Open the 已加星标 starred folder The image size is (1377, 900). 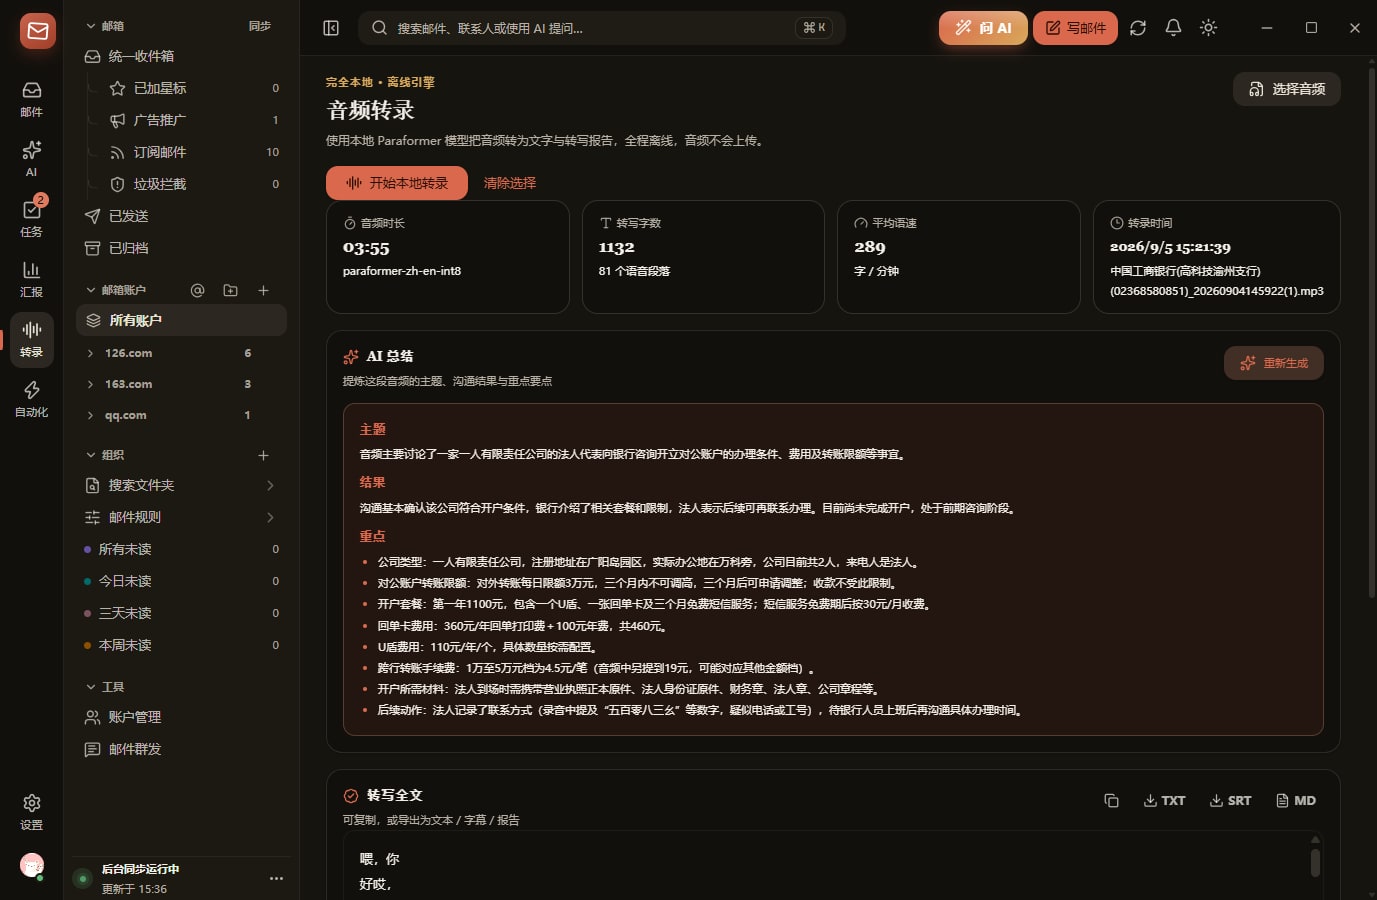tap(194, 88)
